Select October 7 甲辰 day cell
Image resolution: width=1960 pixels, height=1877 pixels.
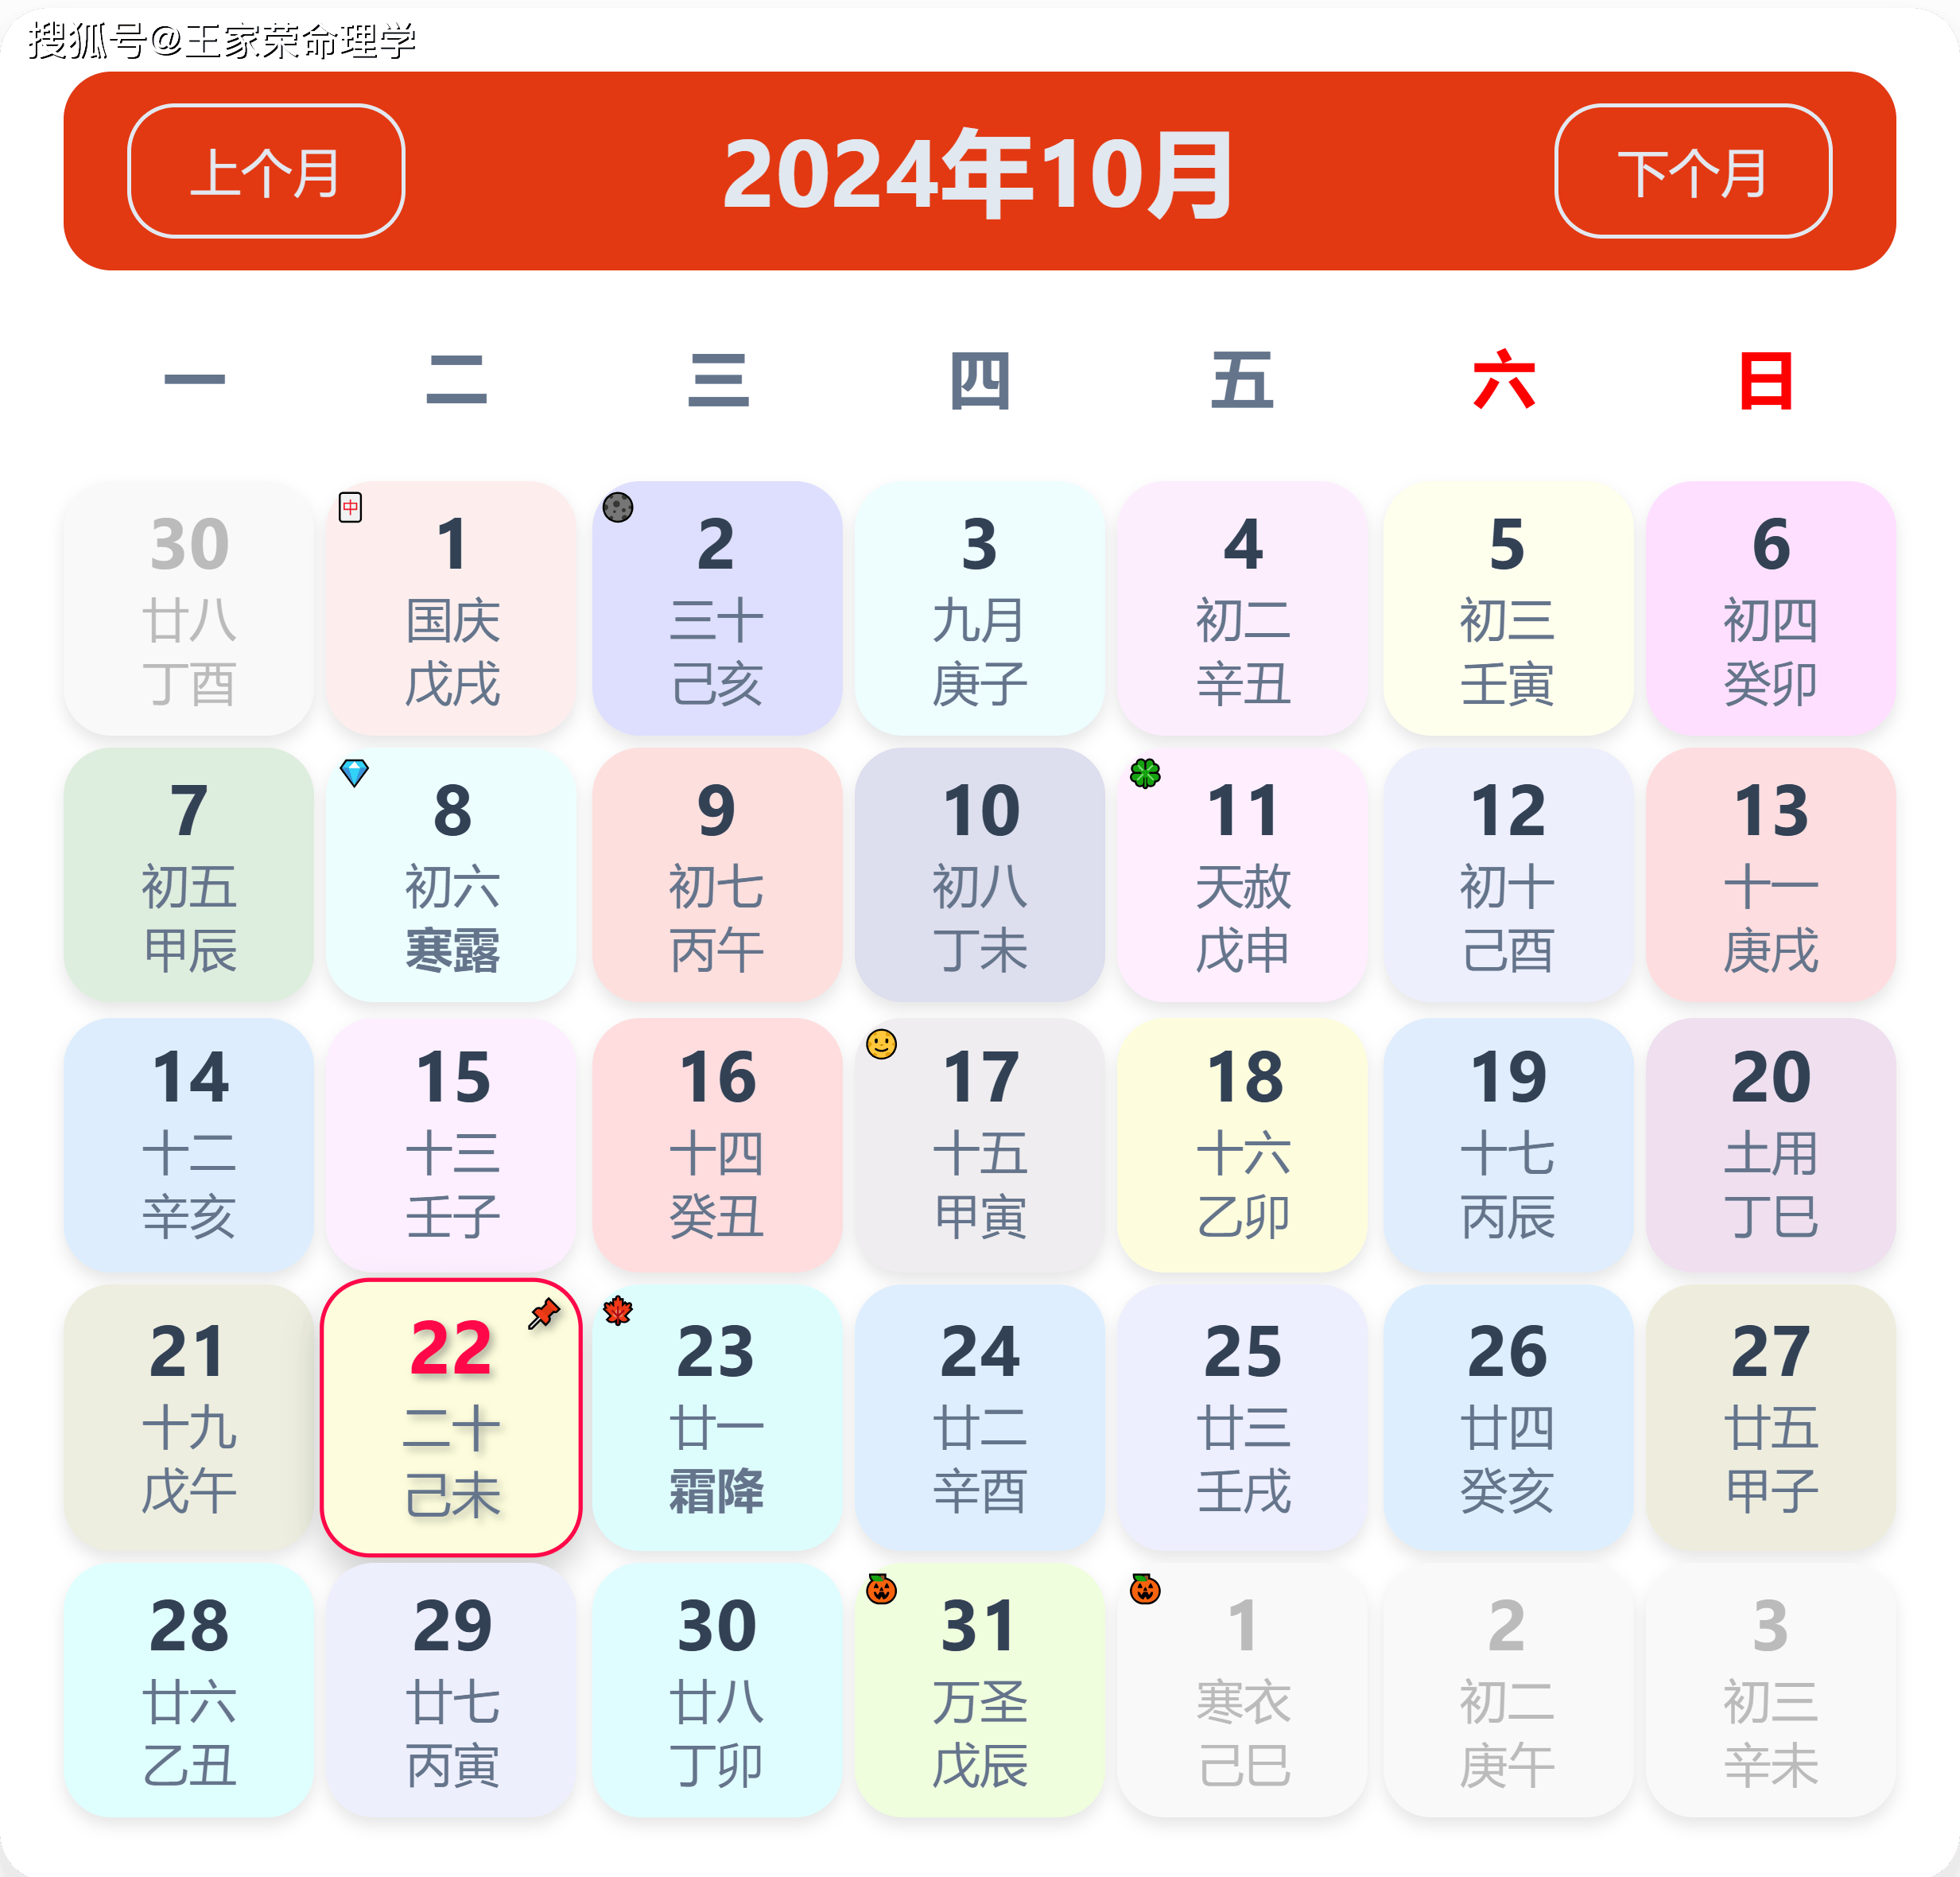189,875
